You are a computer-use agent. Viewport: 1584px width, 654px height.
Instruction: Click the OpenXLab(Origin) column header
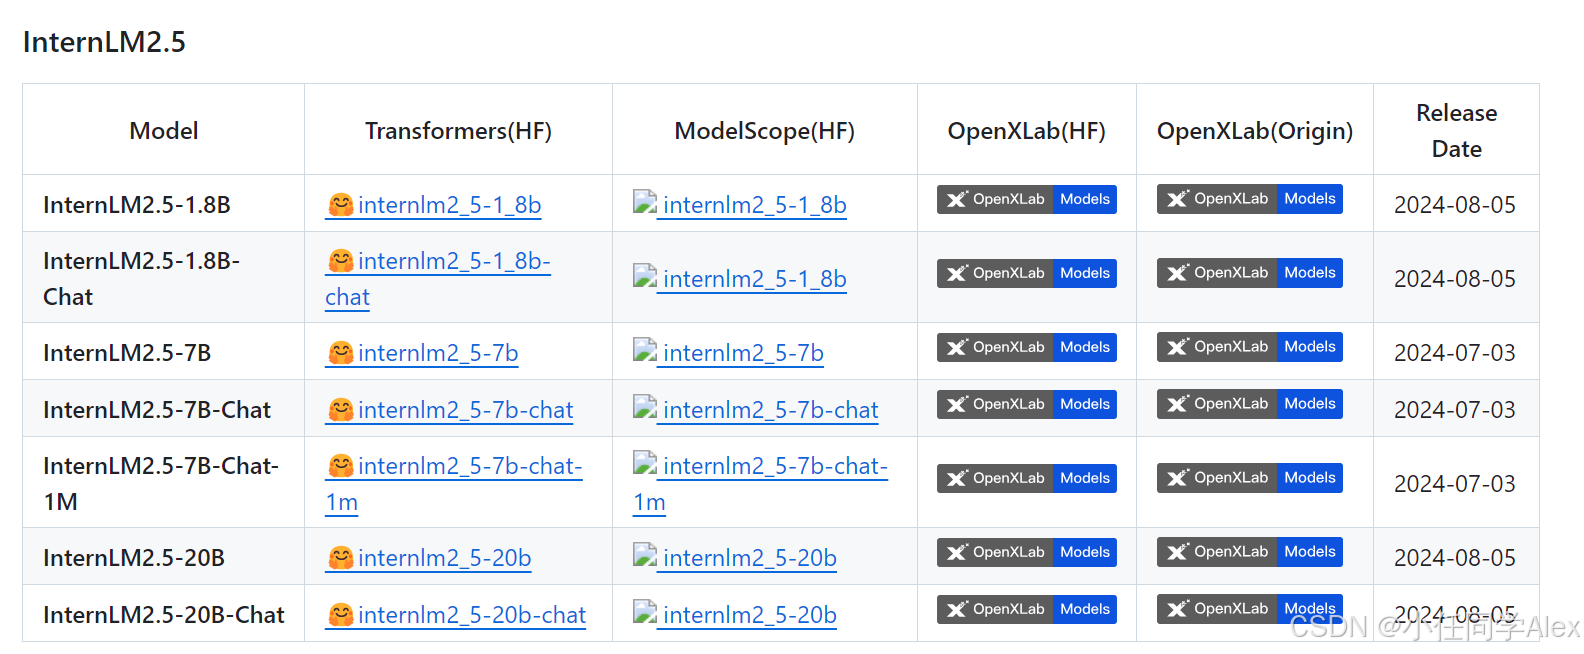(x=1255, y=131)
